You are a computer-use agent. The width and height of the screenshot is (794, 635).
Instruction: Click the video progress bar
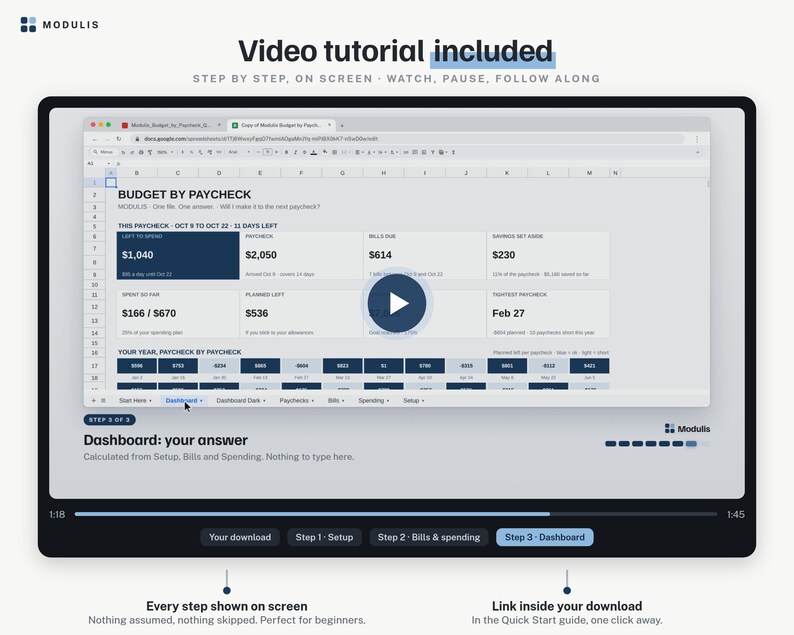coord(396,514)
